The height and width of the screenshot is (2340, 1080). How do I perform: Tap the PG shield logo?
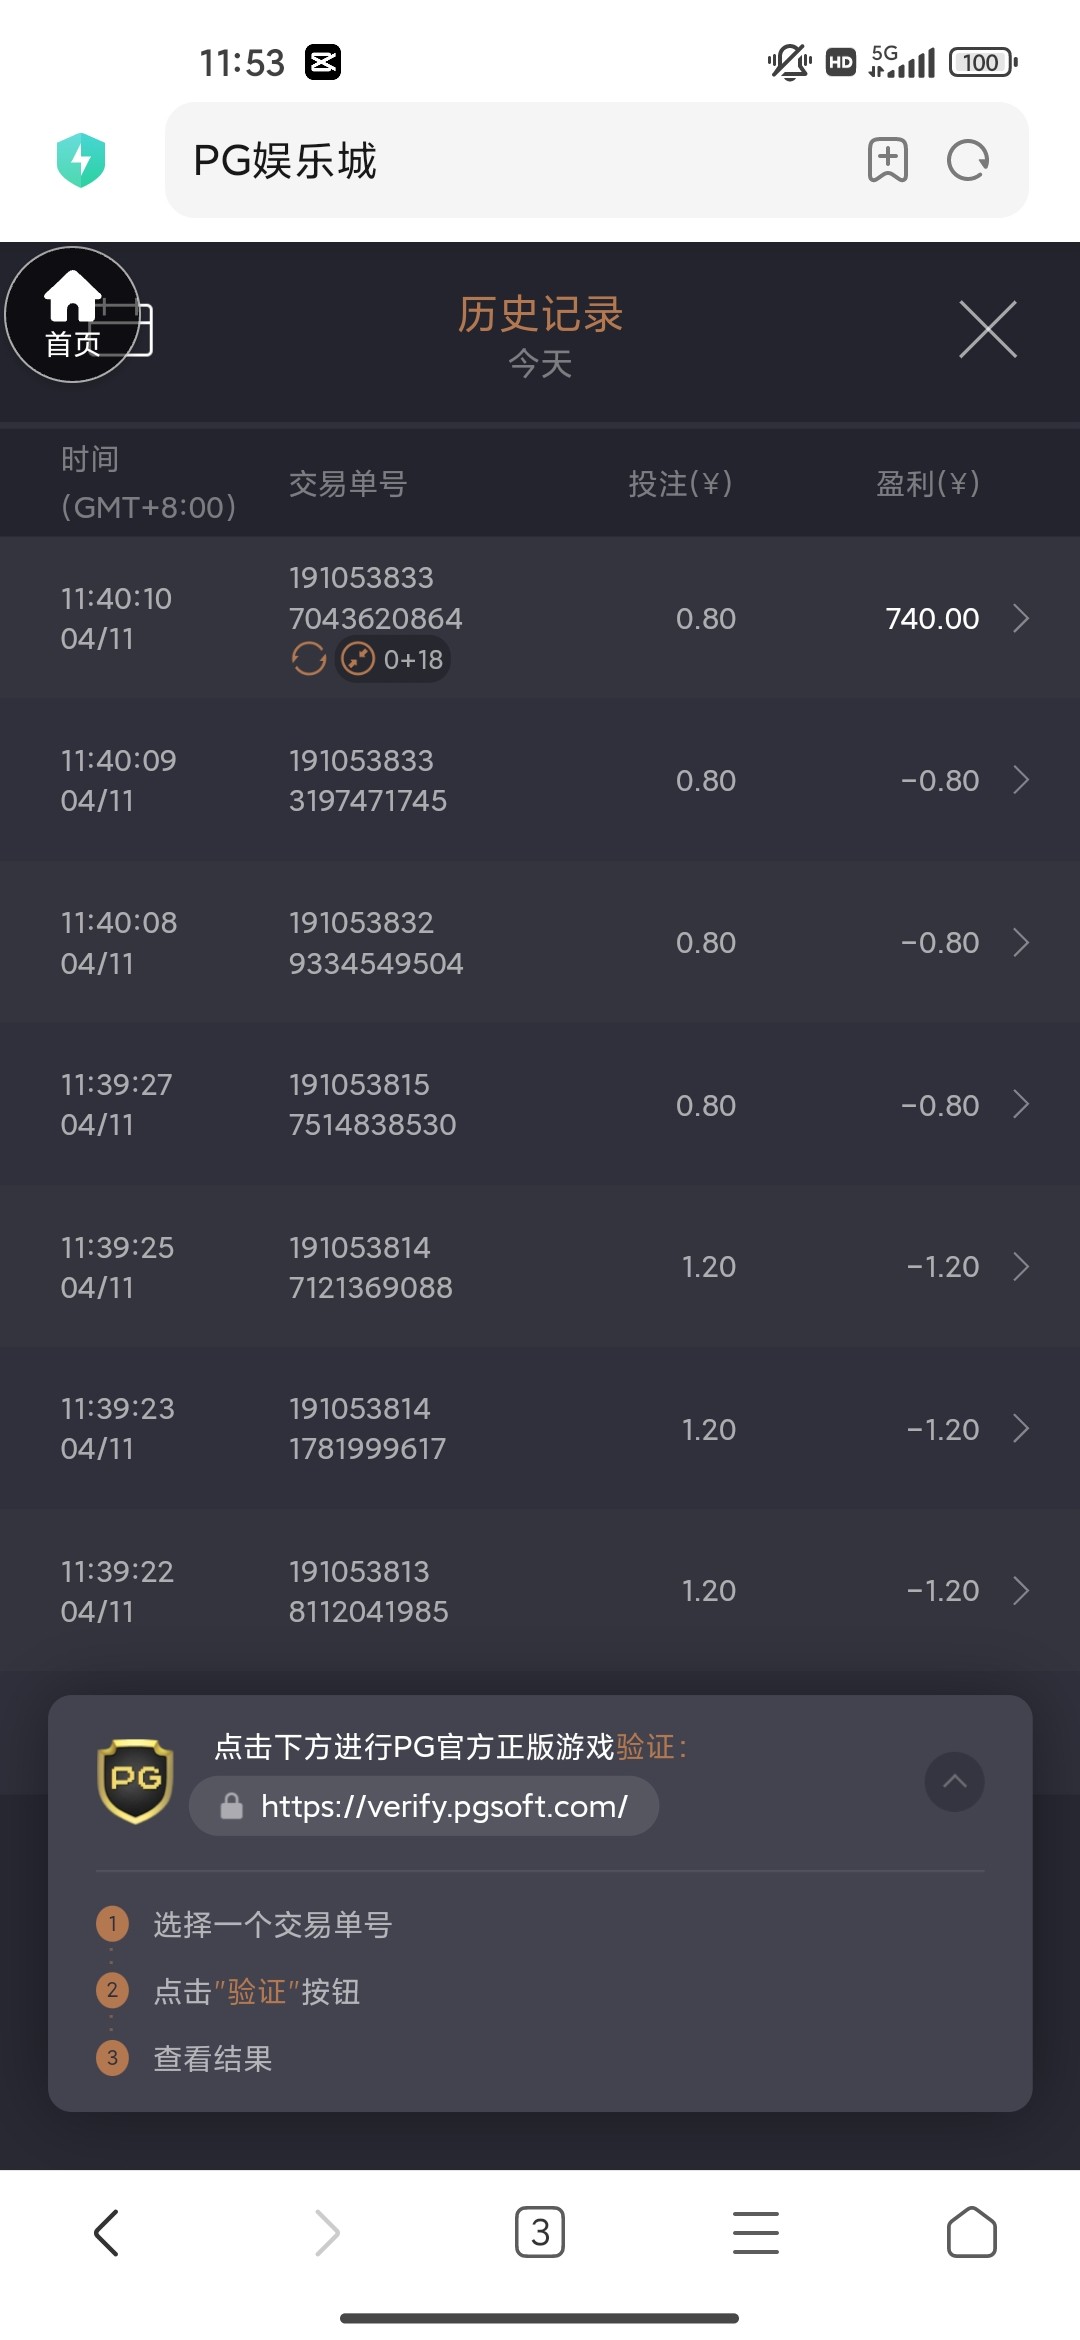[135, 1781]
